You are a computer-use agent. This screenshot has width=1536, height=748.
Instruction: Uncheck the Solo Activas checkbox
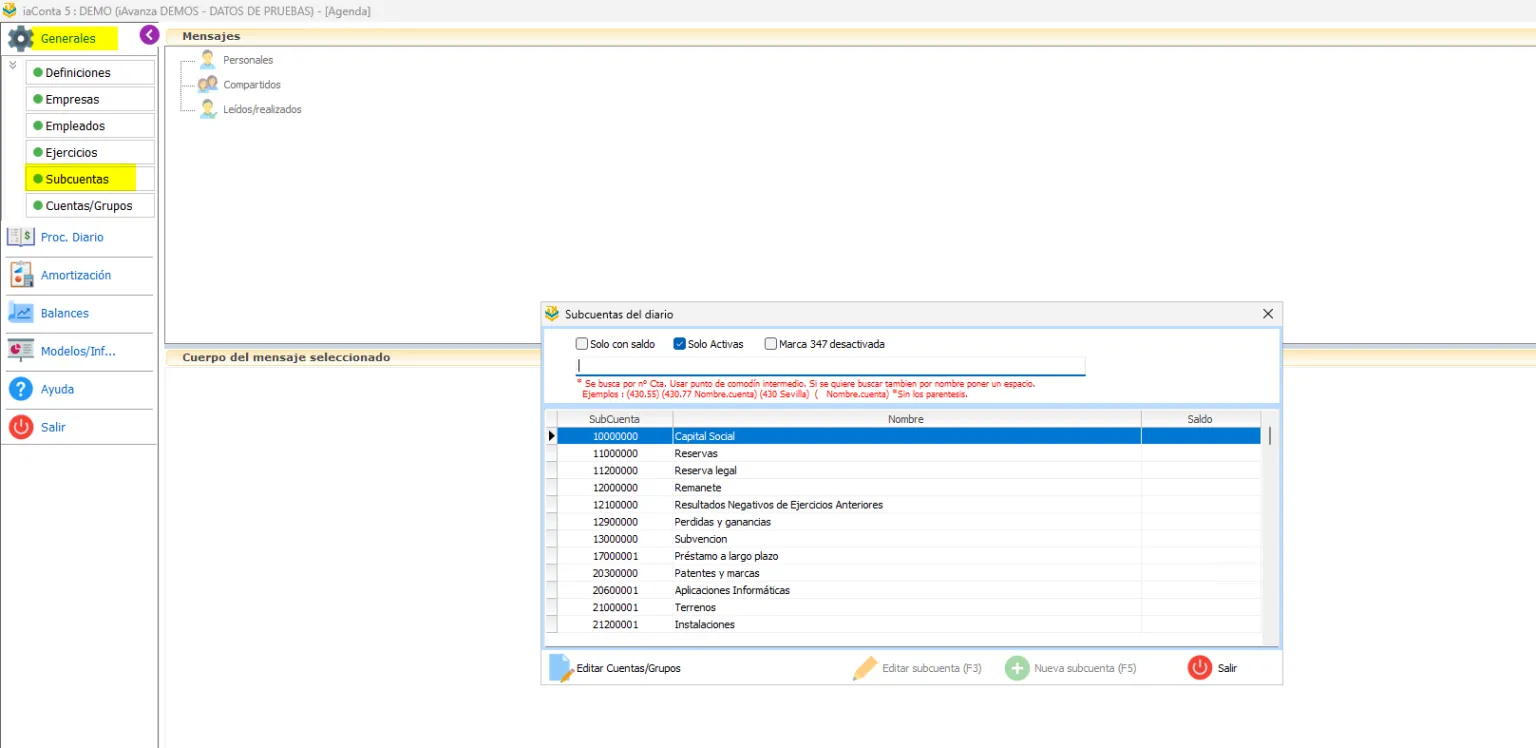(680, 344)
